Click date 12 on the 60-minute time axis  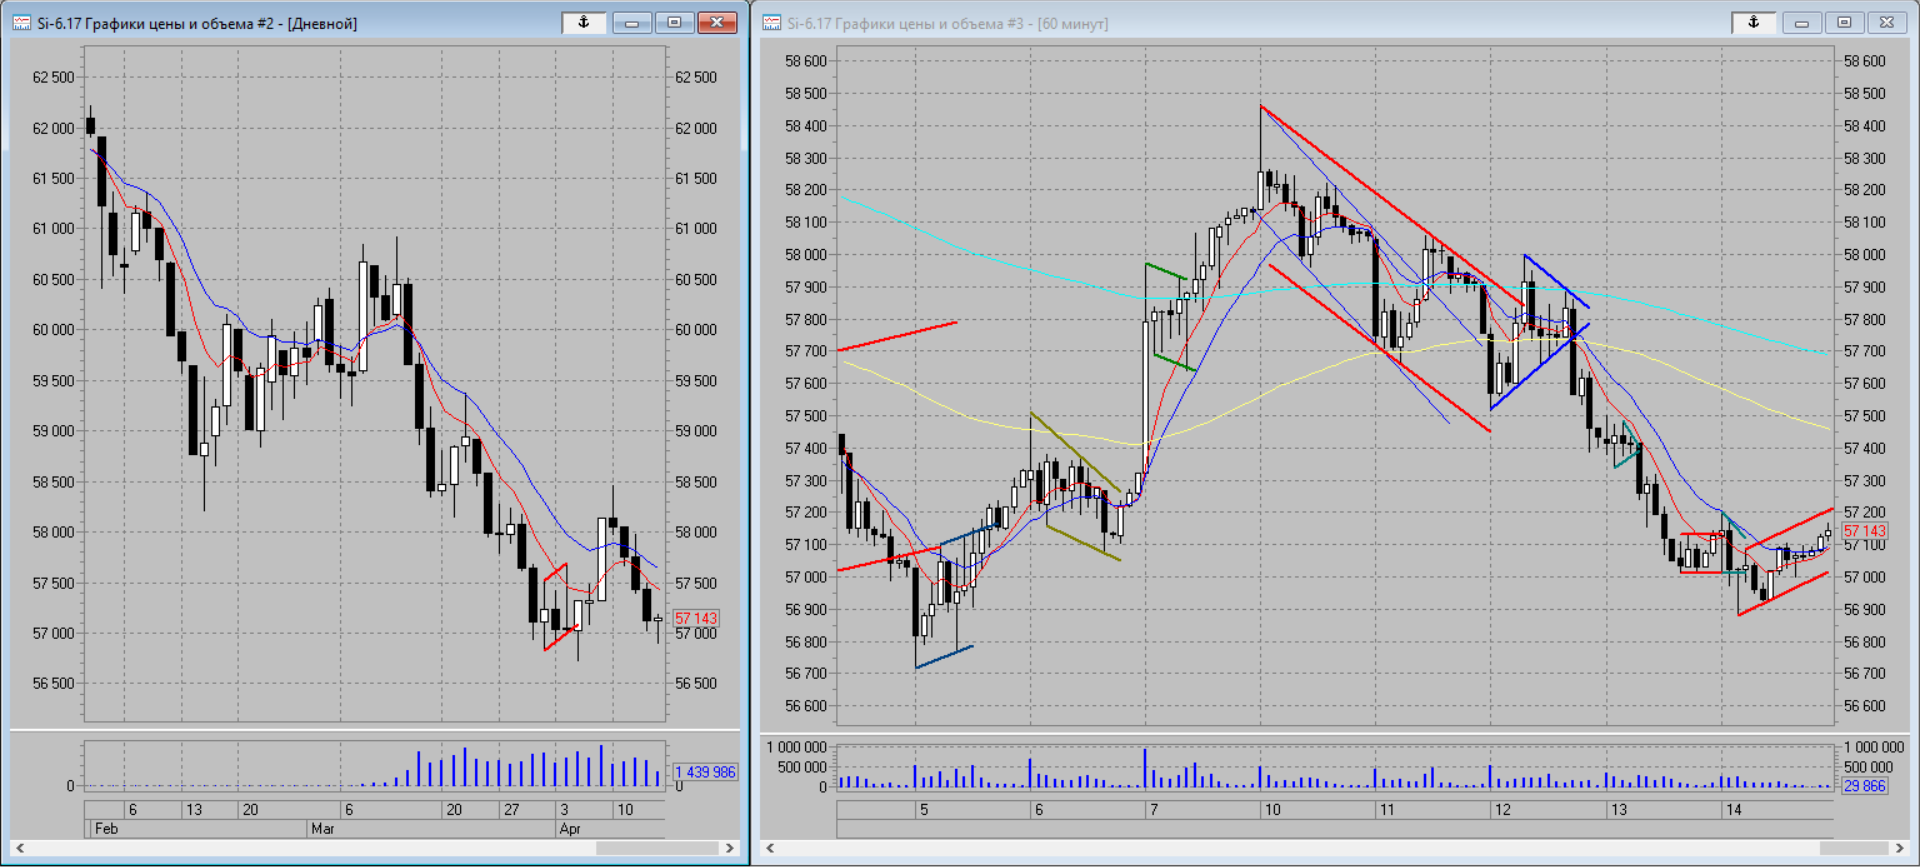point(1502,810)
